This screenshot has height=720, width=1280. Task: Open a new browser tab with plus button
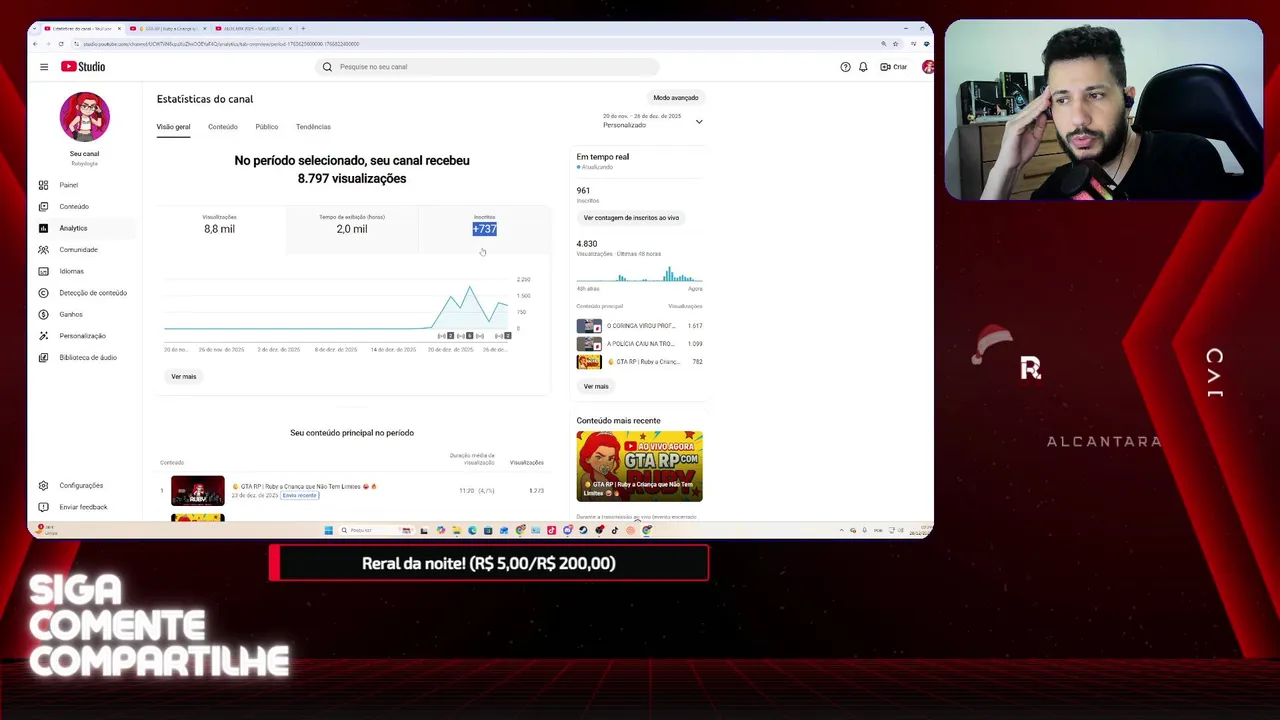pos(303,29)
